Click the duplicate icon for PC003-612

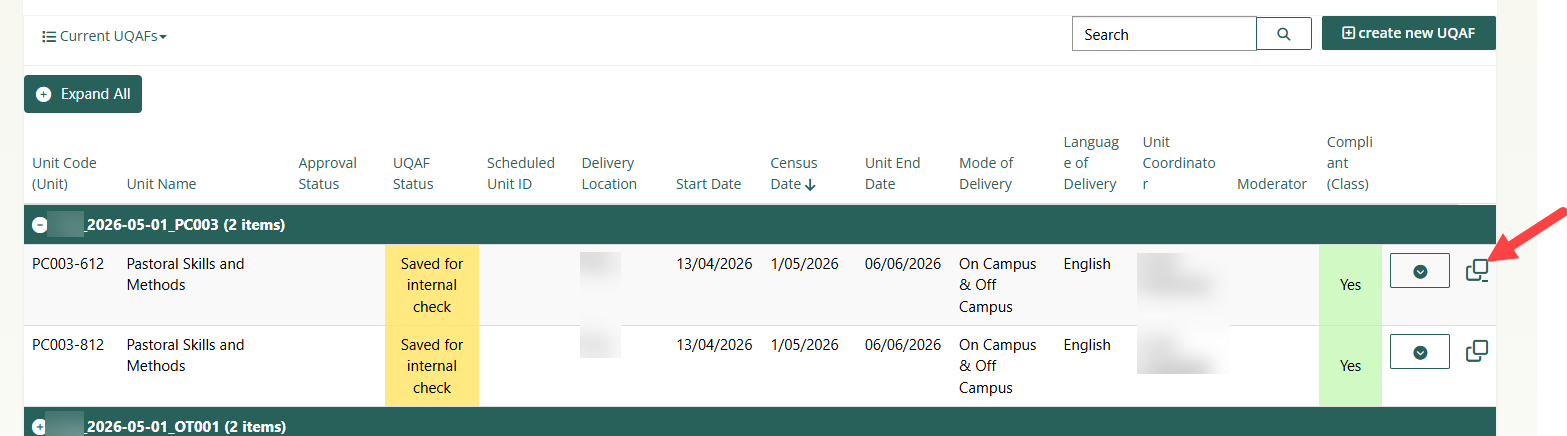(1476, 270)
